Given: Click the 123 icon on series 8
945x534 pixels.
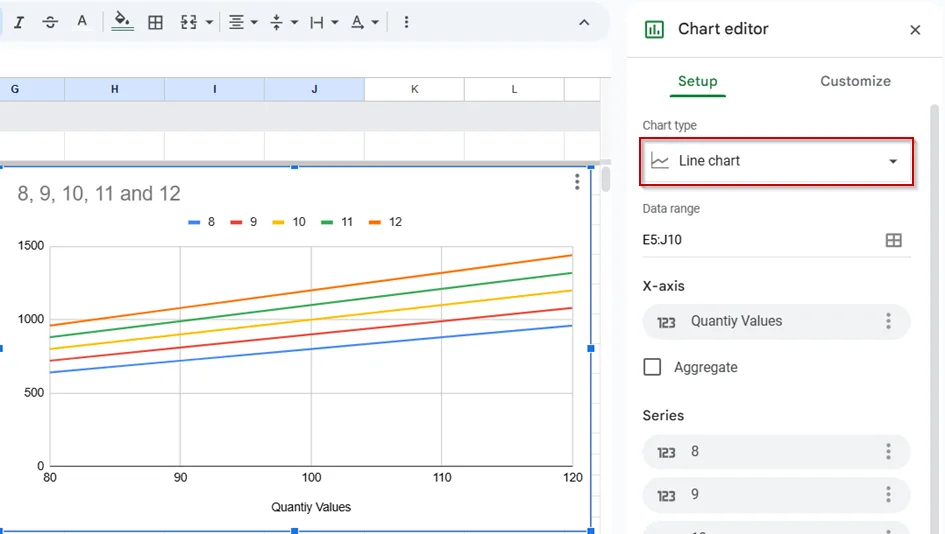Looking at the screenshot, I should (x=666, y=453).
